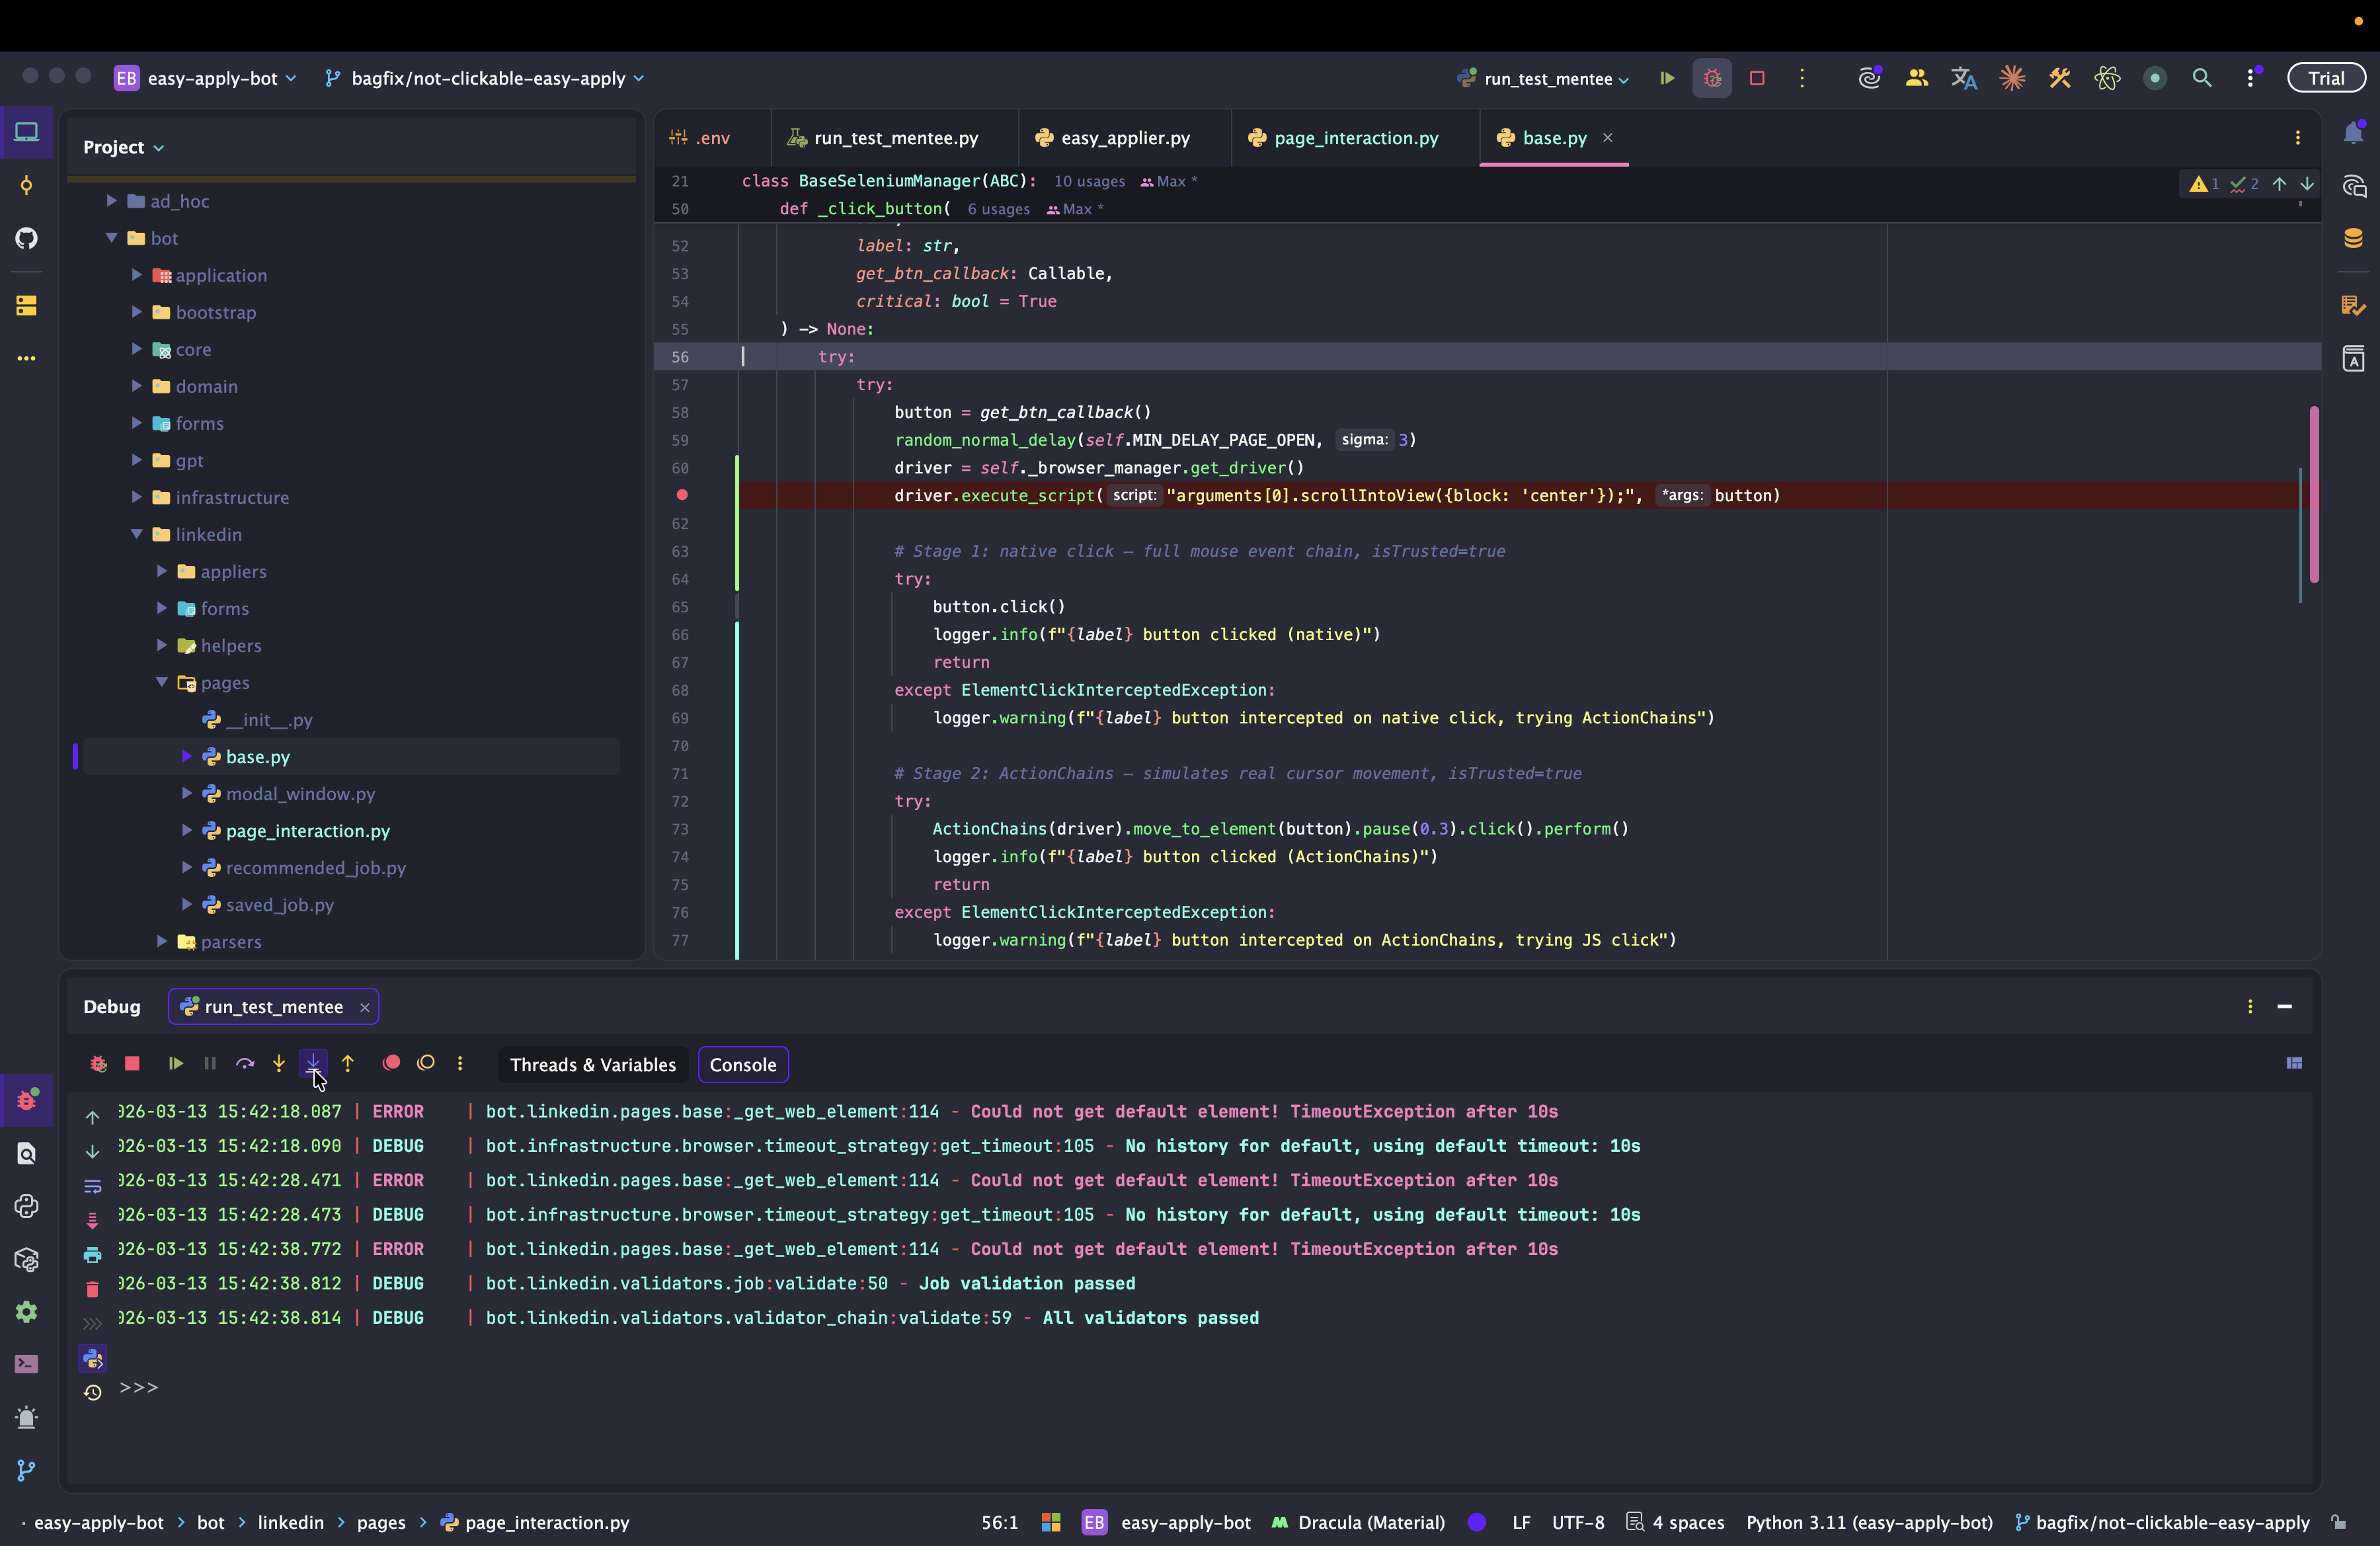Click the Rerun debug bug icon

click(x=98, y=1064)
